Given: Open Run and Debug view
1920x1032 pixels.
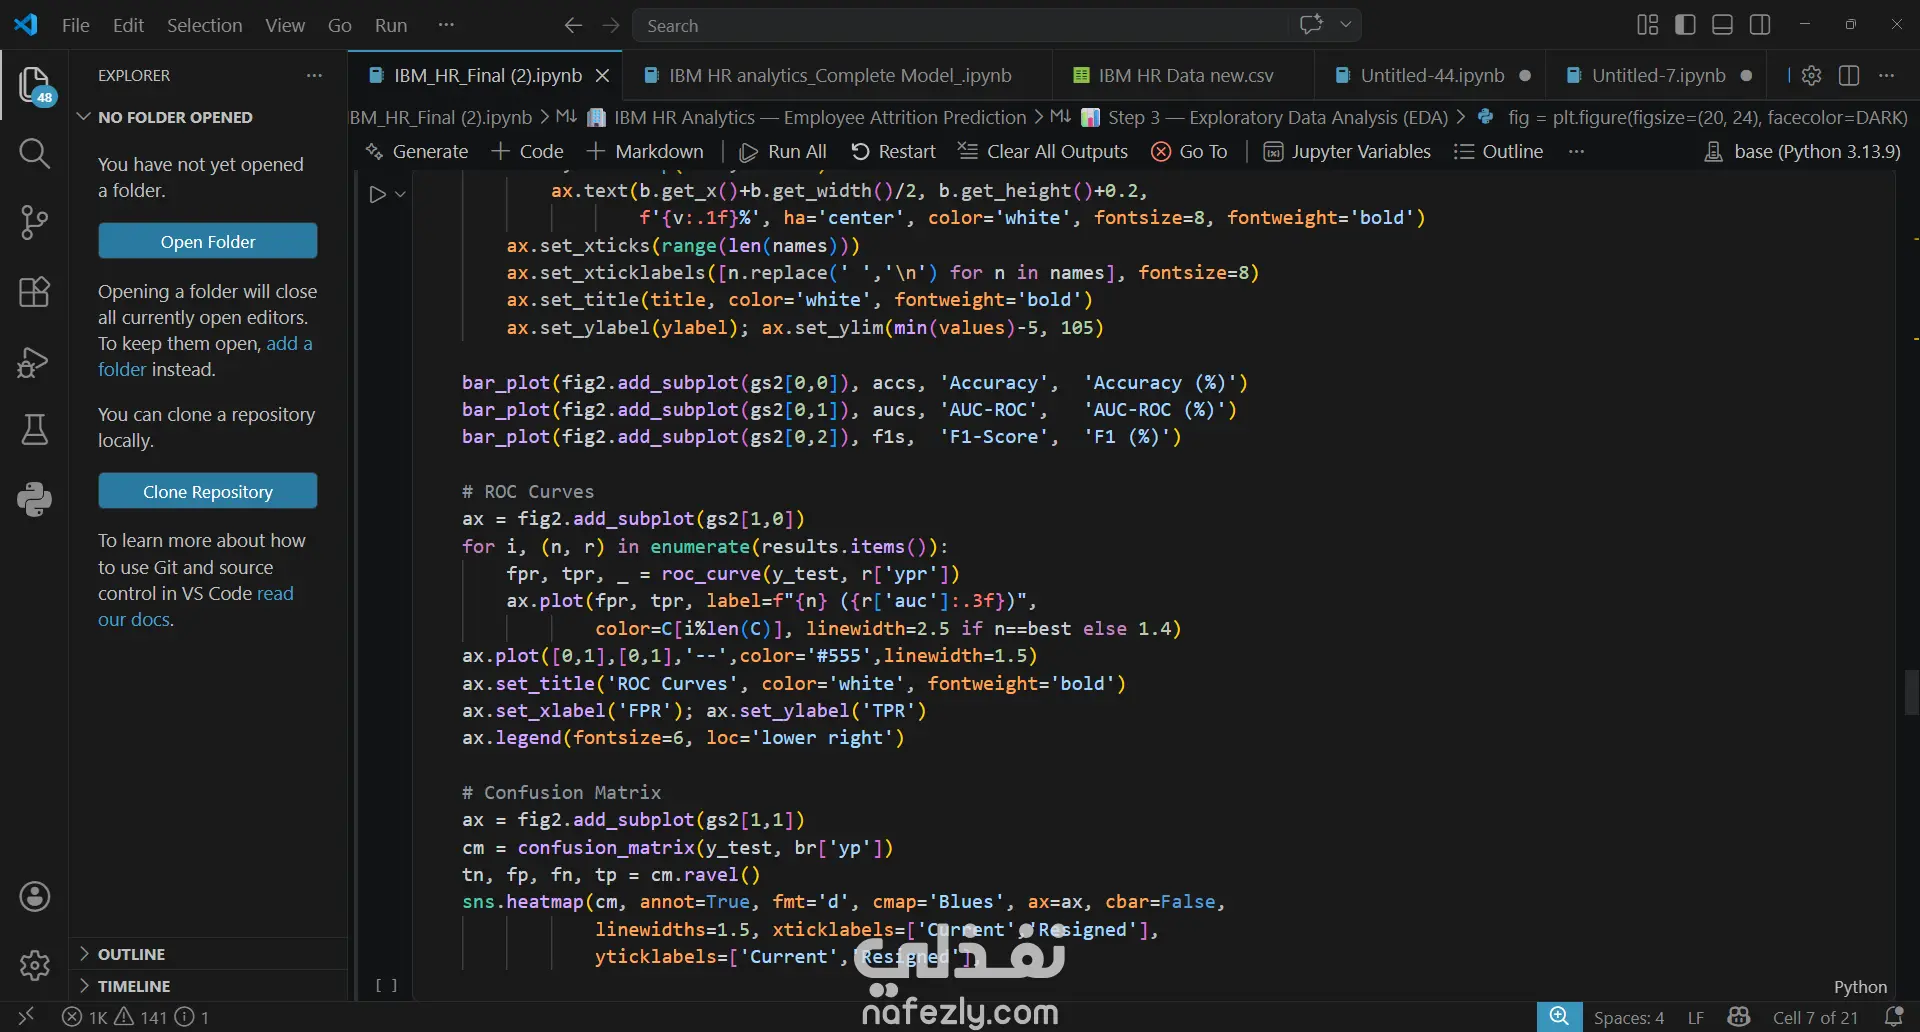Looking at the screenshot, I should pyautogui.click(x=35, y=361).
